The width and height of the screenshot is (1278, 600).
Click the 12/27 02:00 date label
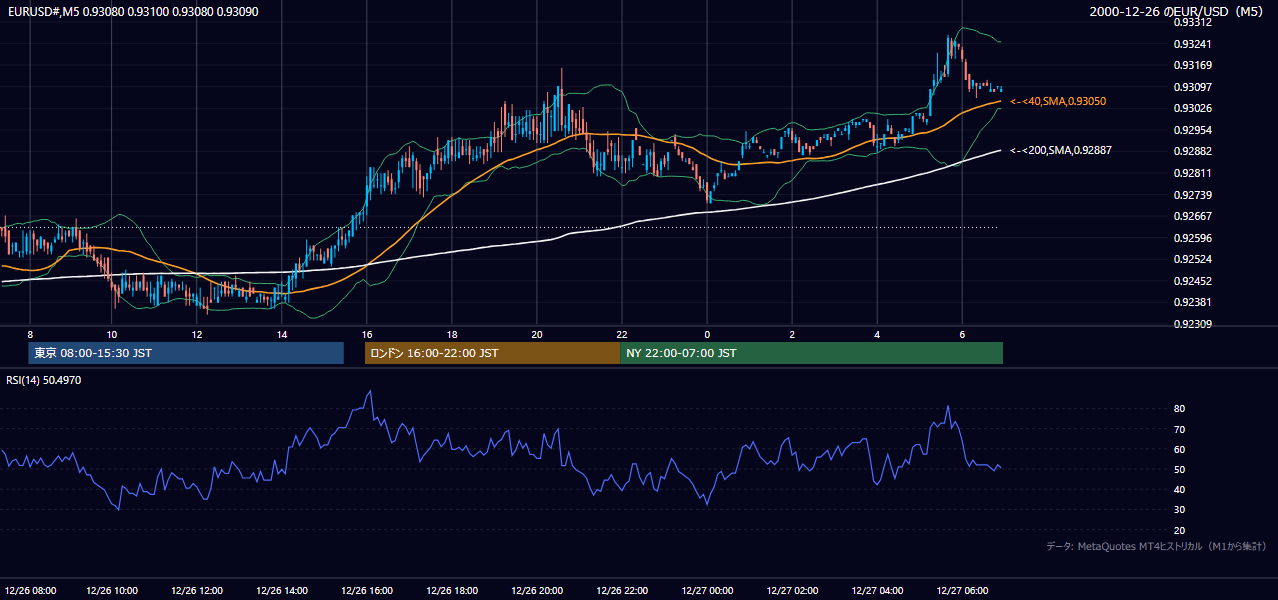792,590
